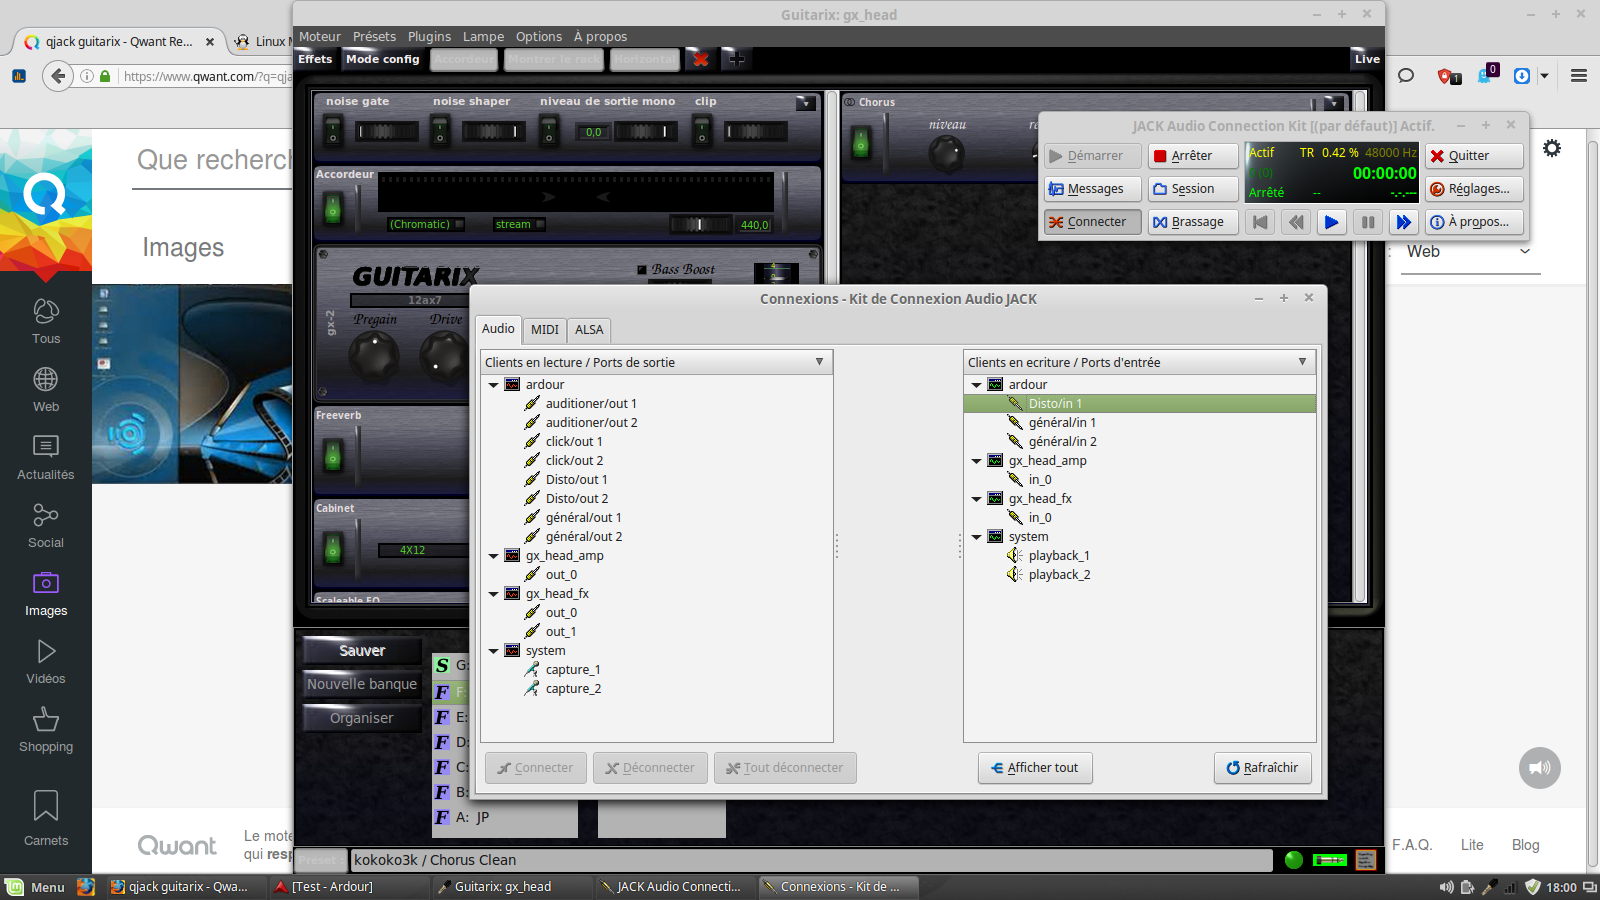1600x900 pixels.
Task: Toggle Guitarix Effets panel button
Action: [x=315, y=59]
